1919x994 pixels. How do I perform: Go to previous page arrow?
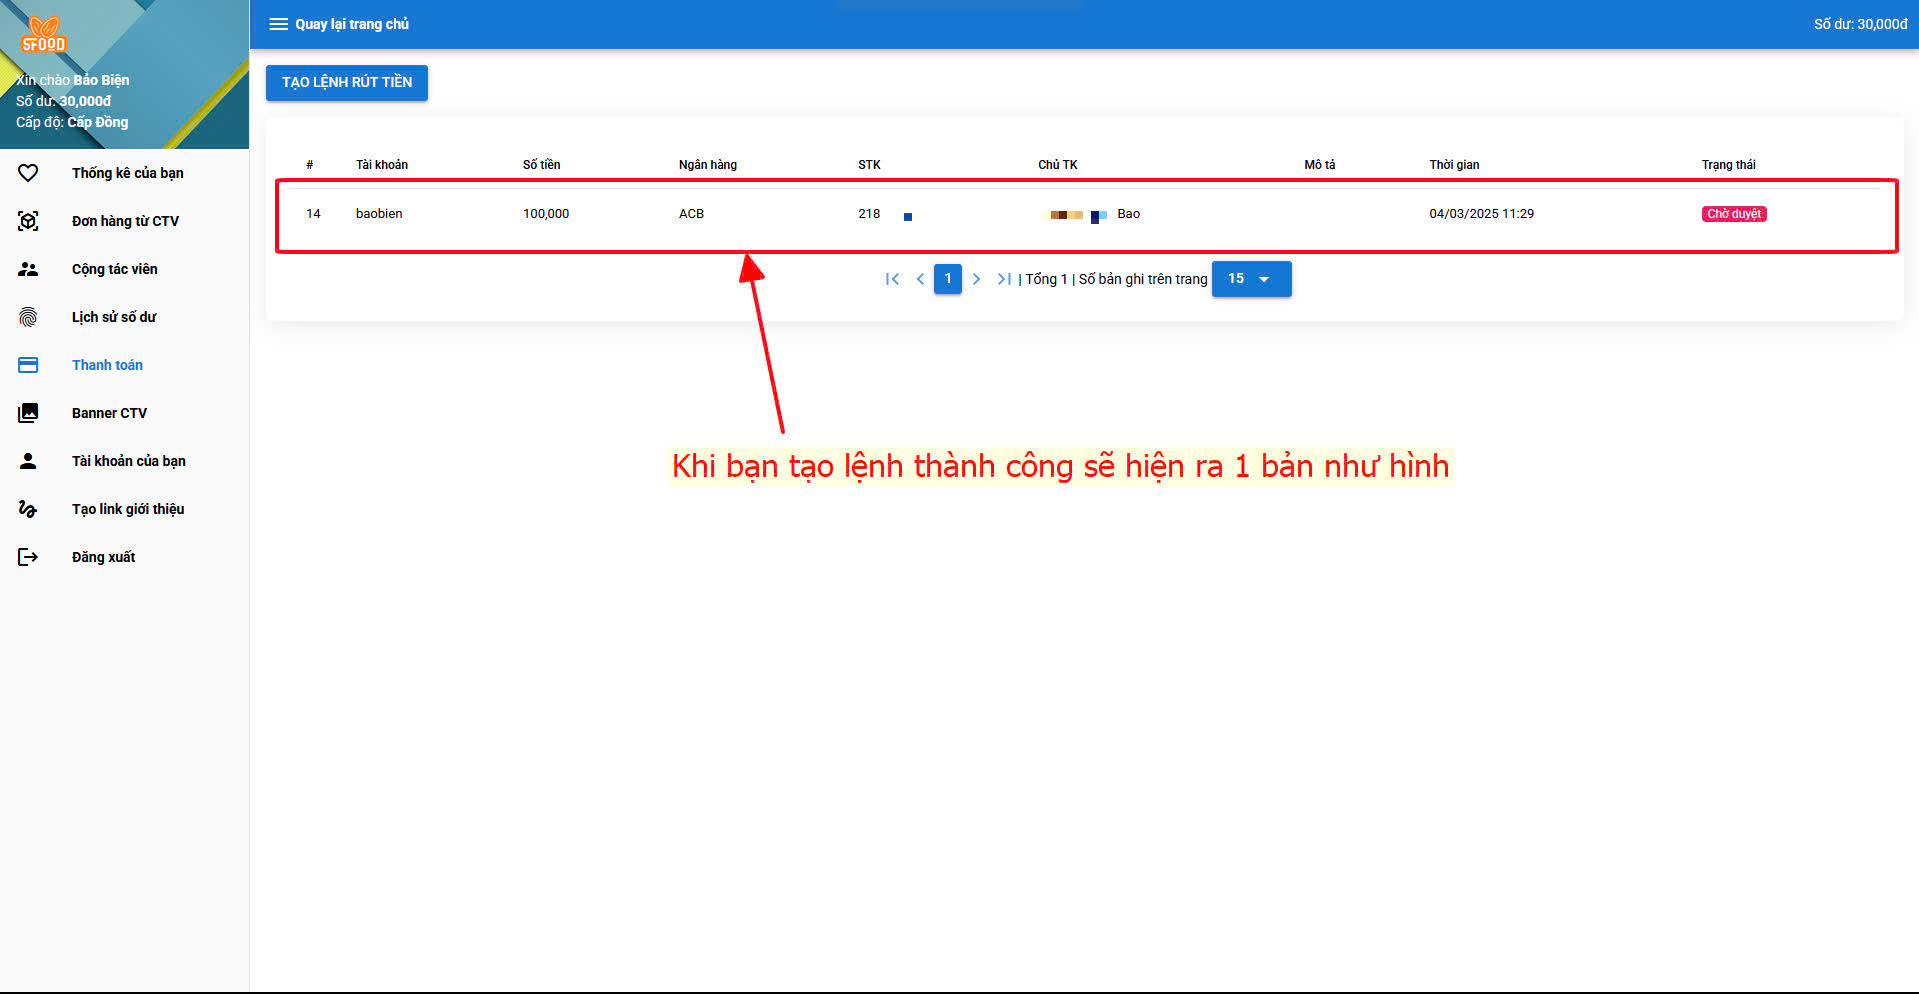(920, 279)
